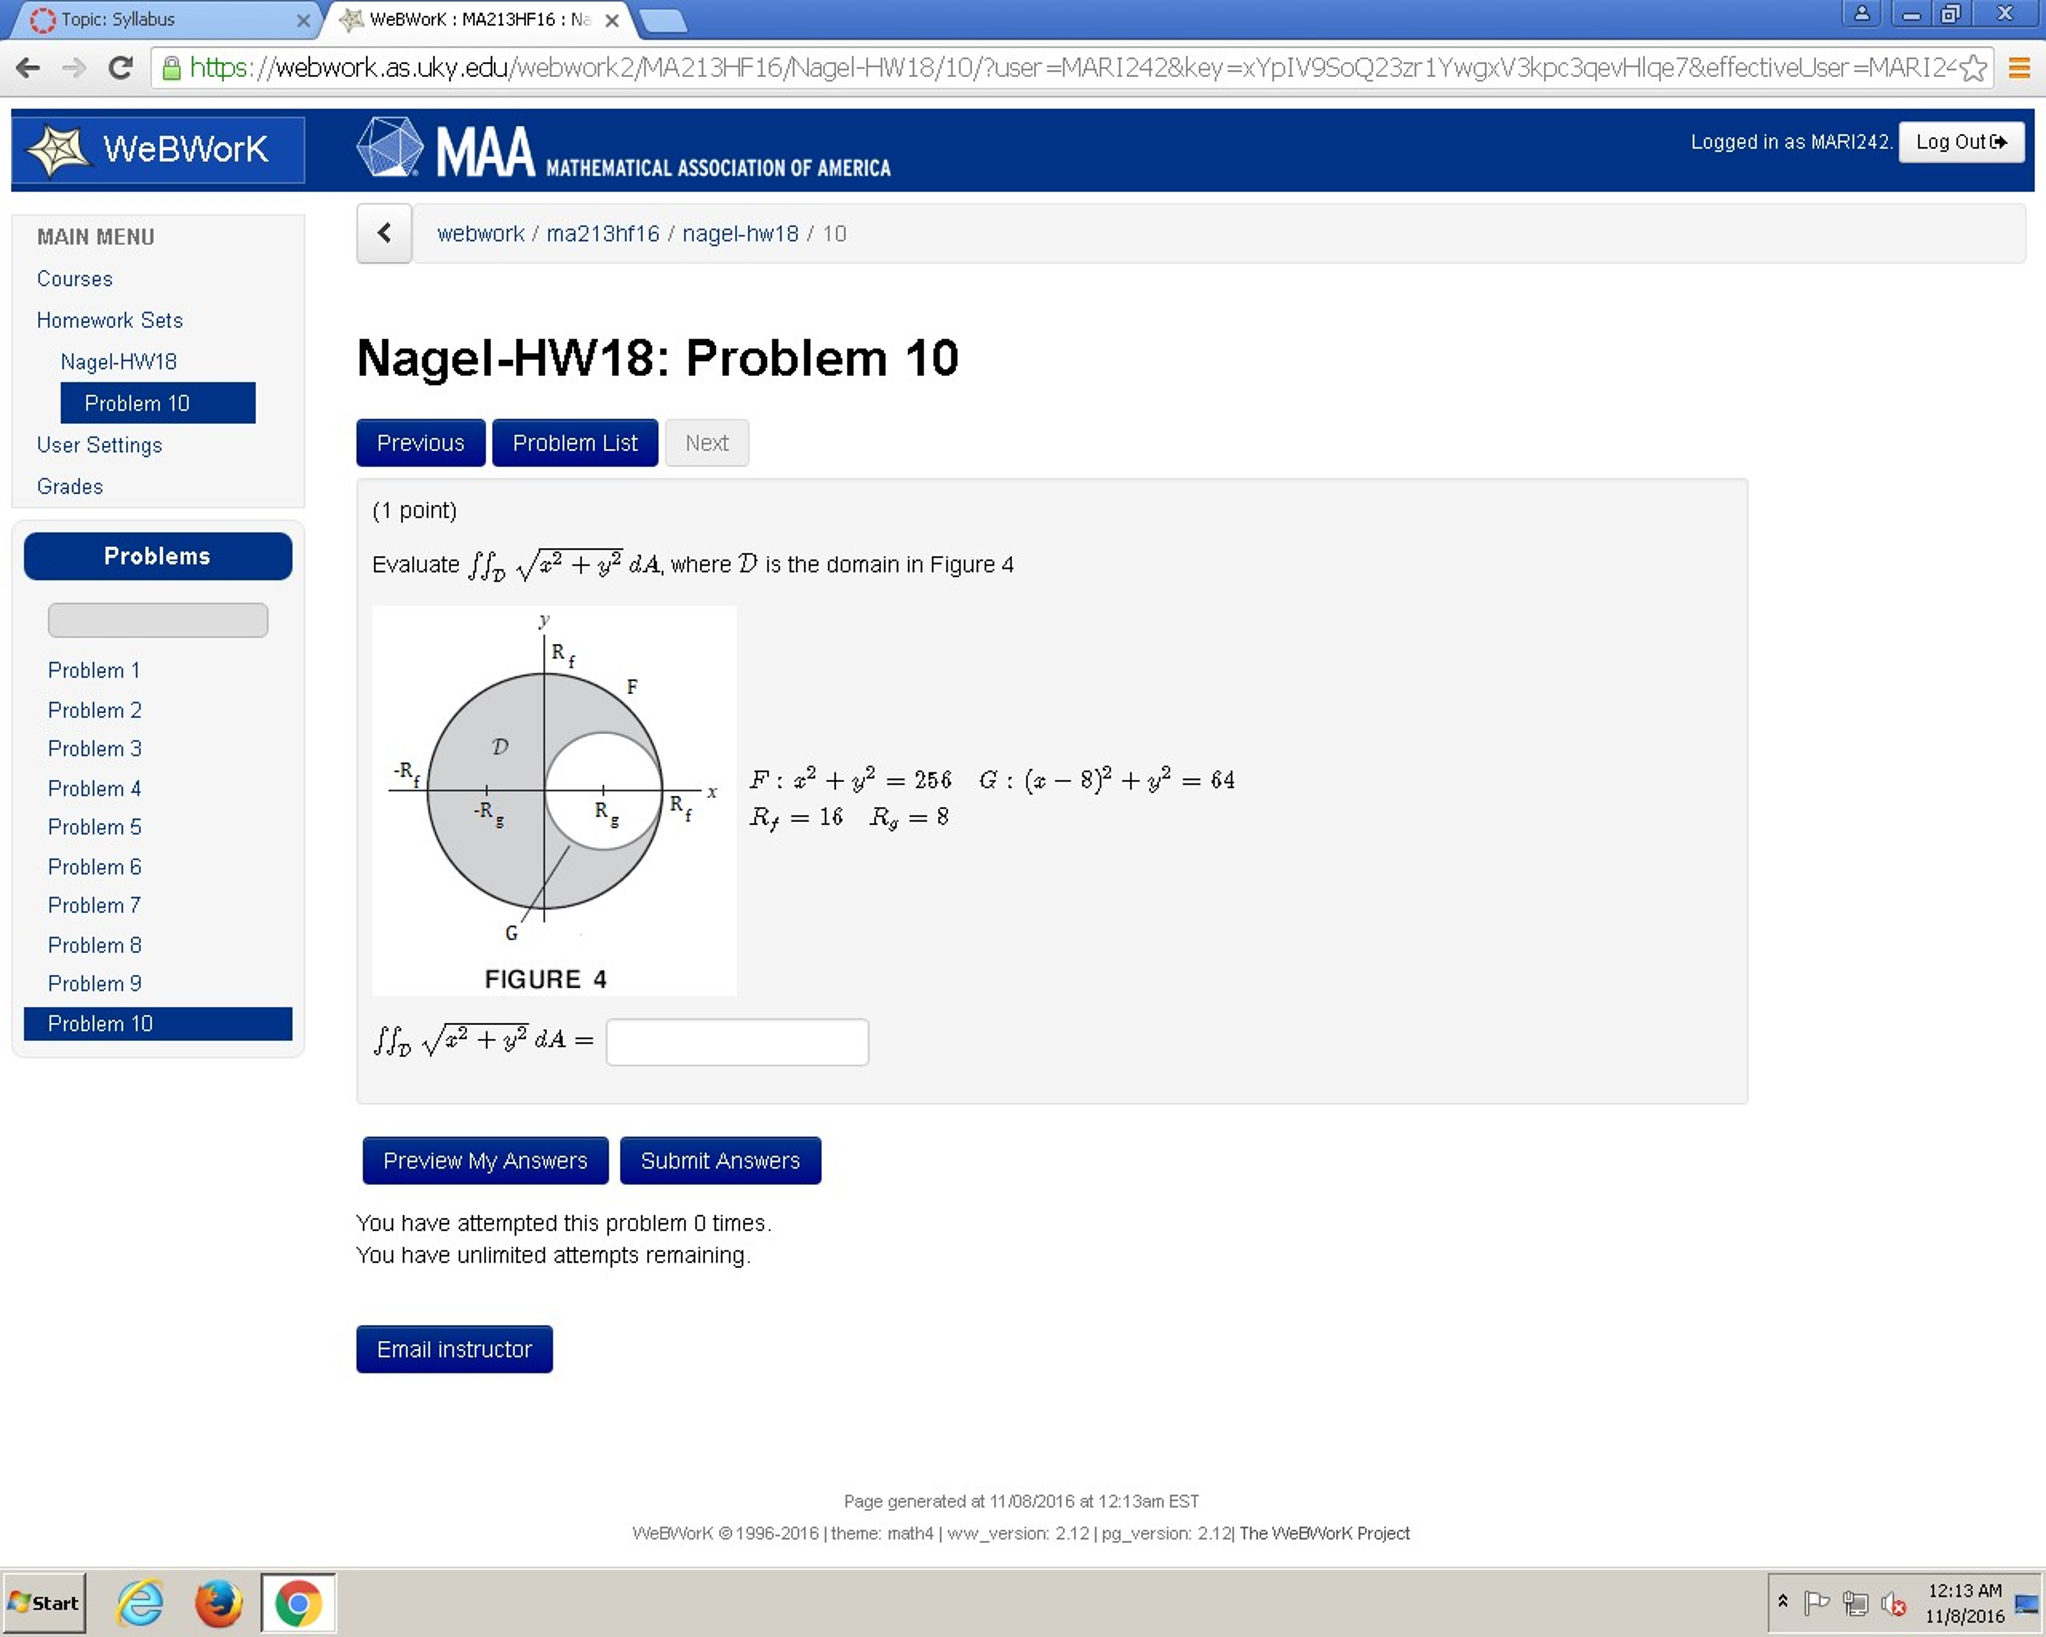Log out of WeBWorK
The width and height of the screenshot is (2046, 1637).
pyautogui.click(x=1960, y=142)
